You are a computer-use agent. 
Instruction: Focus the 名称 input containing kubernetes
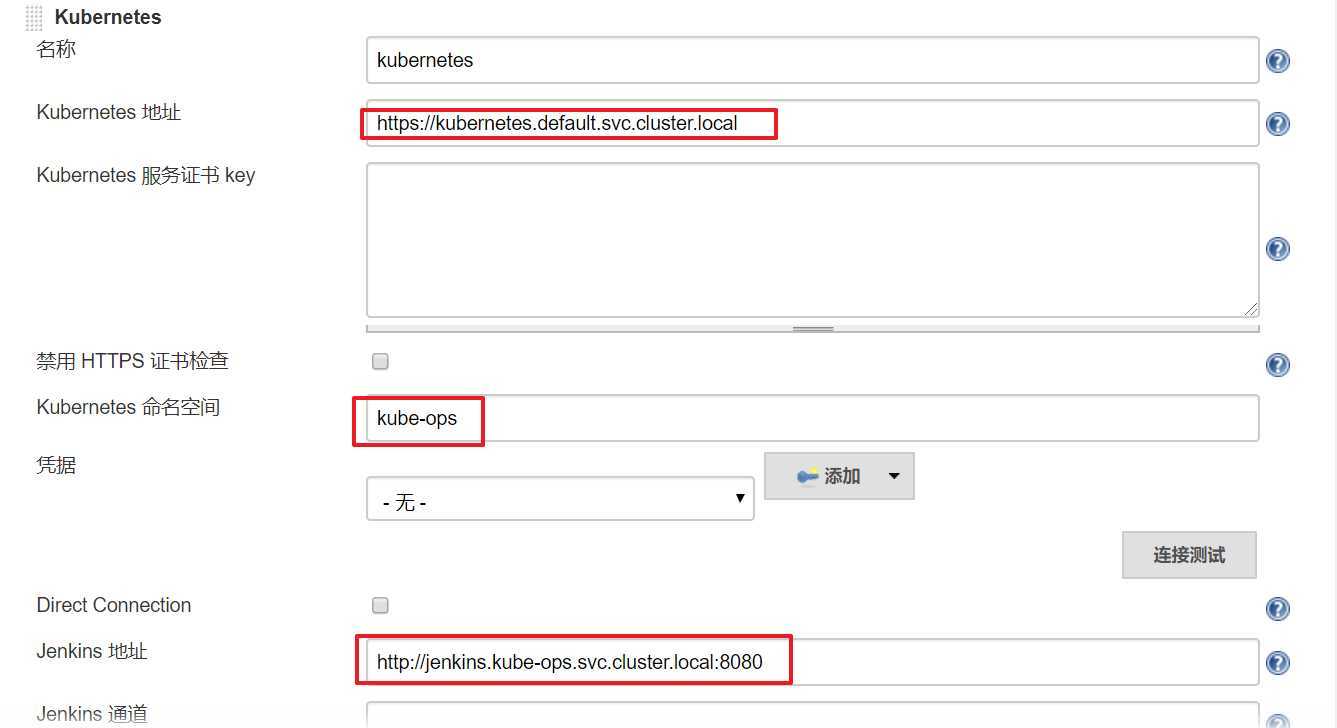pos(812,60)
